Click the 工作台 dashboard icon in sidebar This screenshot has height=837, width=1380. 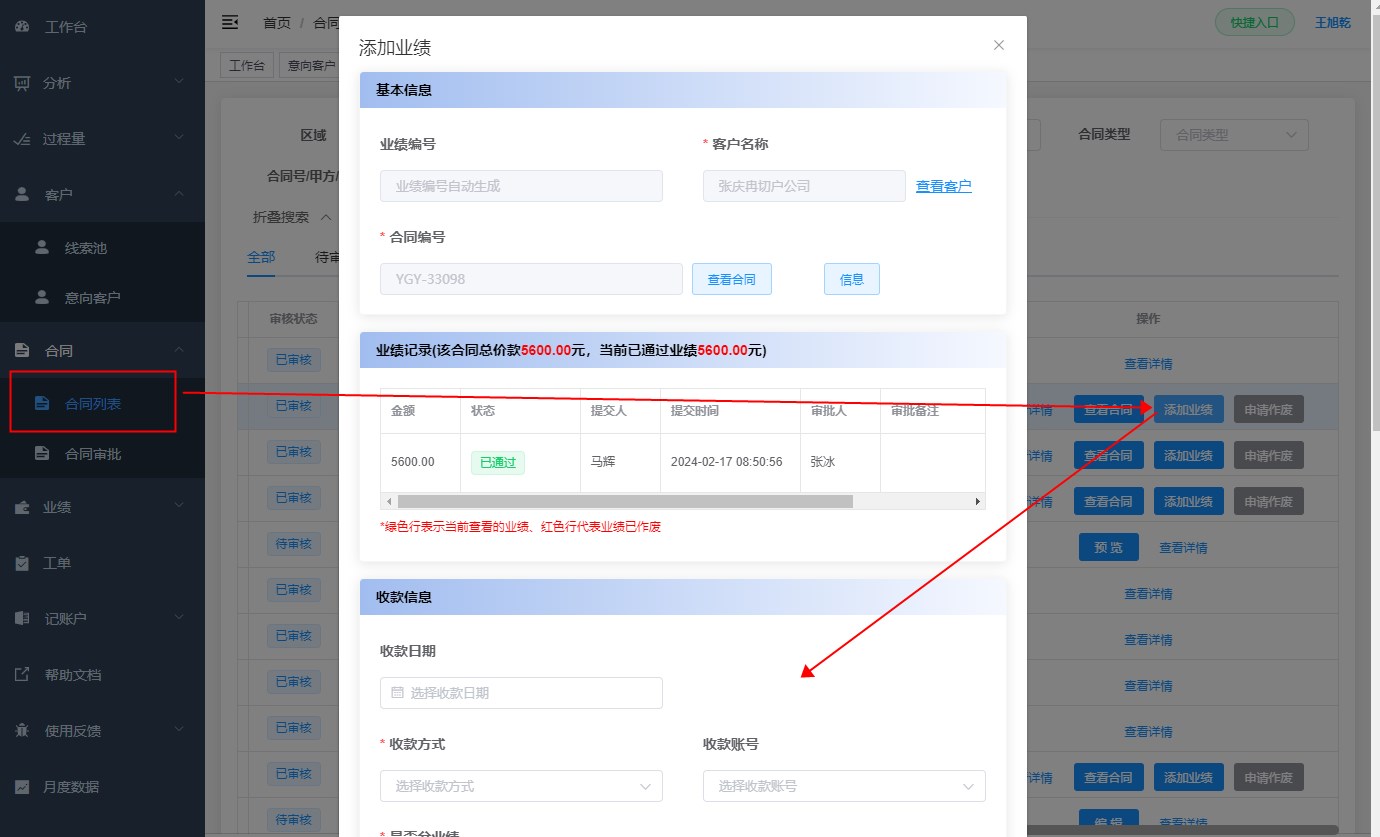pyautogui.click(x=21, y=27)
